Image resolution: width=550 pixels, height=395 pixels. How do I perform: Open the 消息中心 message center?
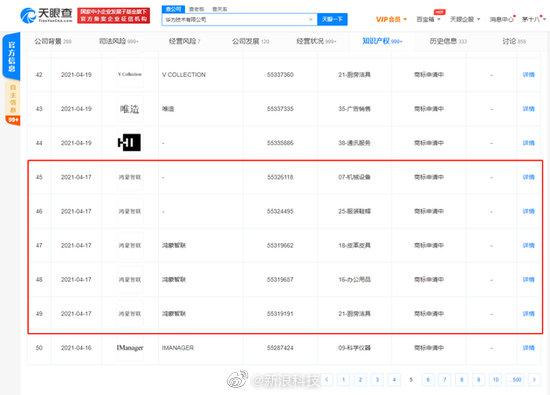coord(502,19)
